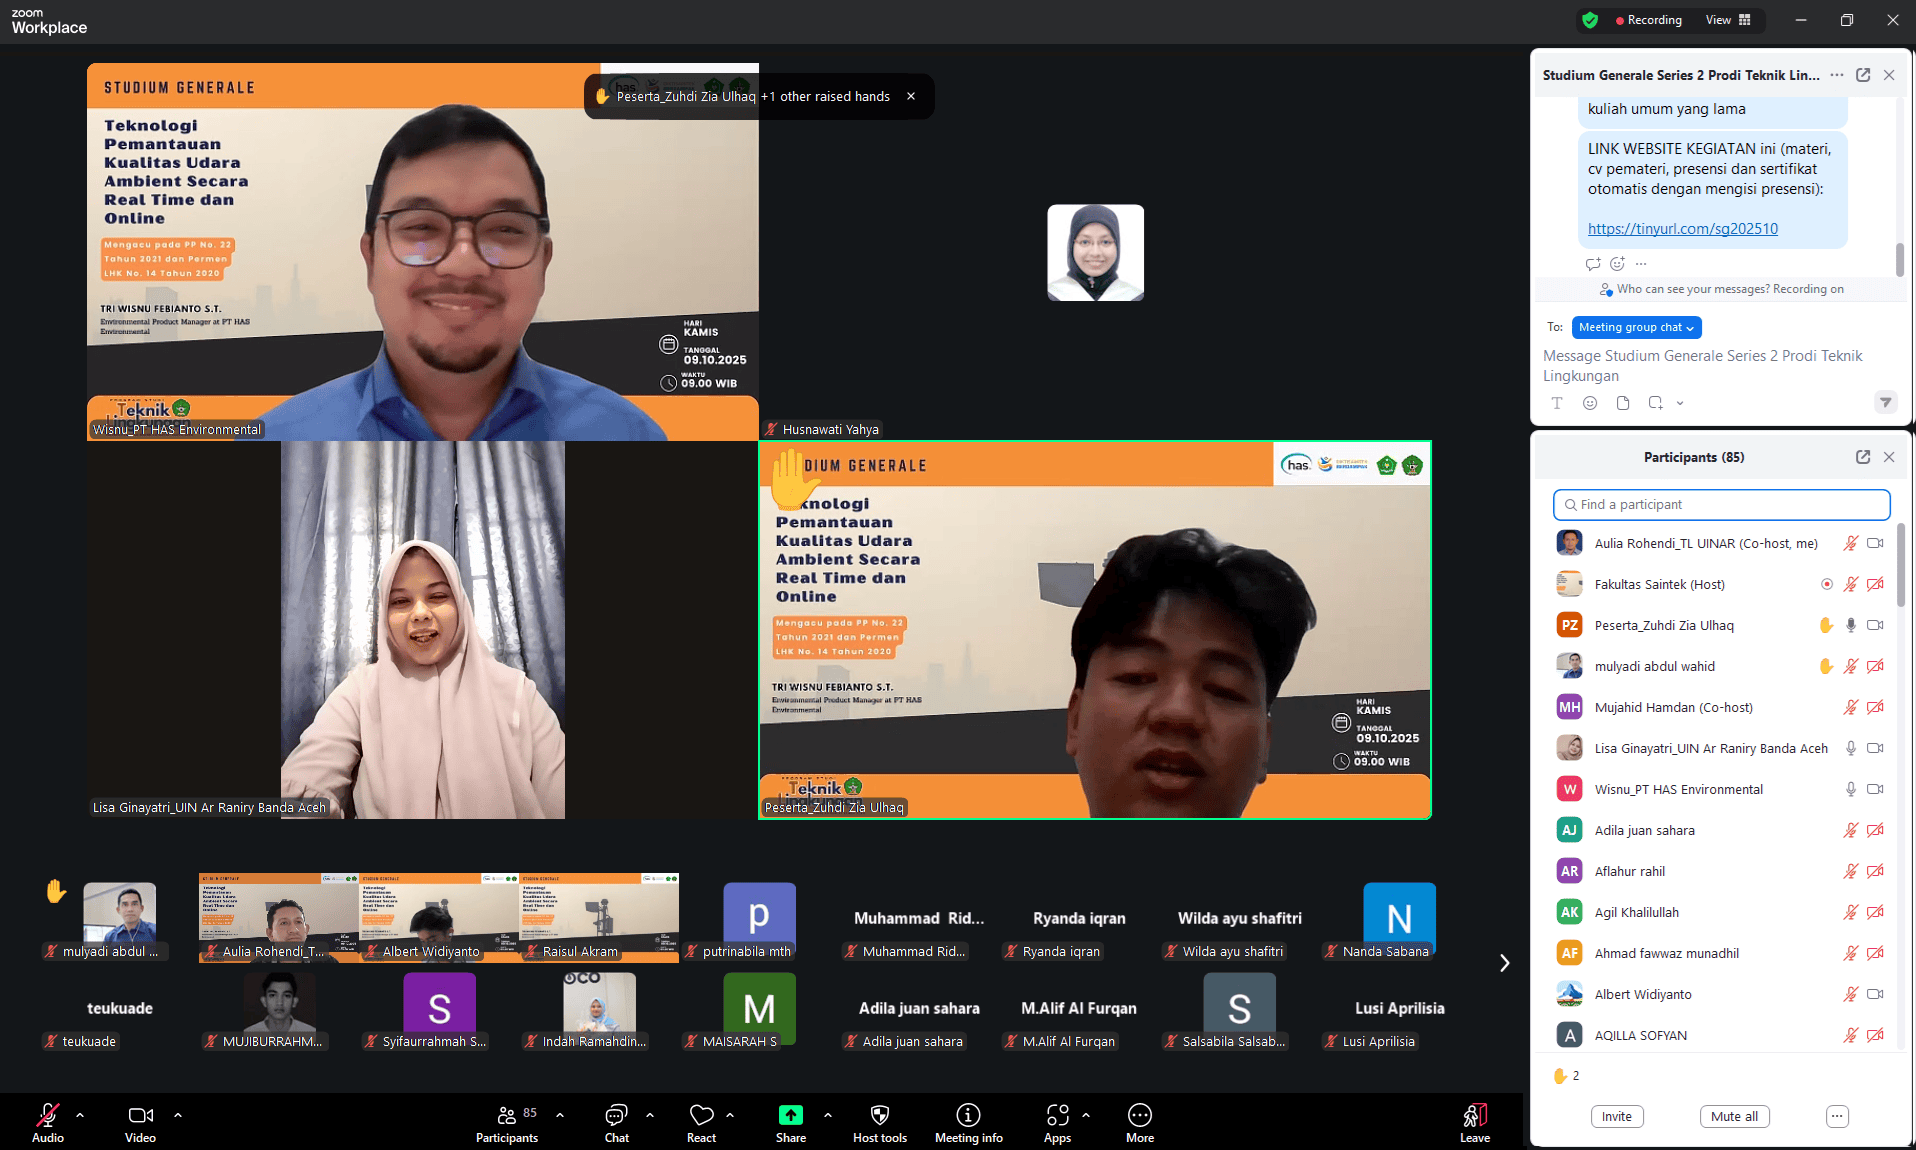Open Host tools shield icon

click(880, 1116)
